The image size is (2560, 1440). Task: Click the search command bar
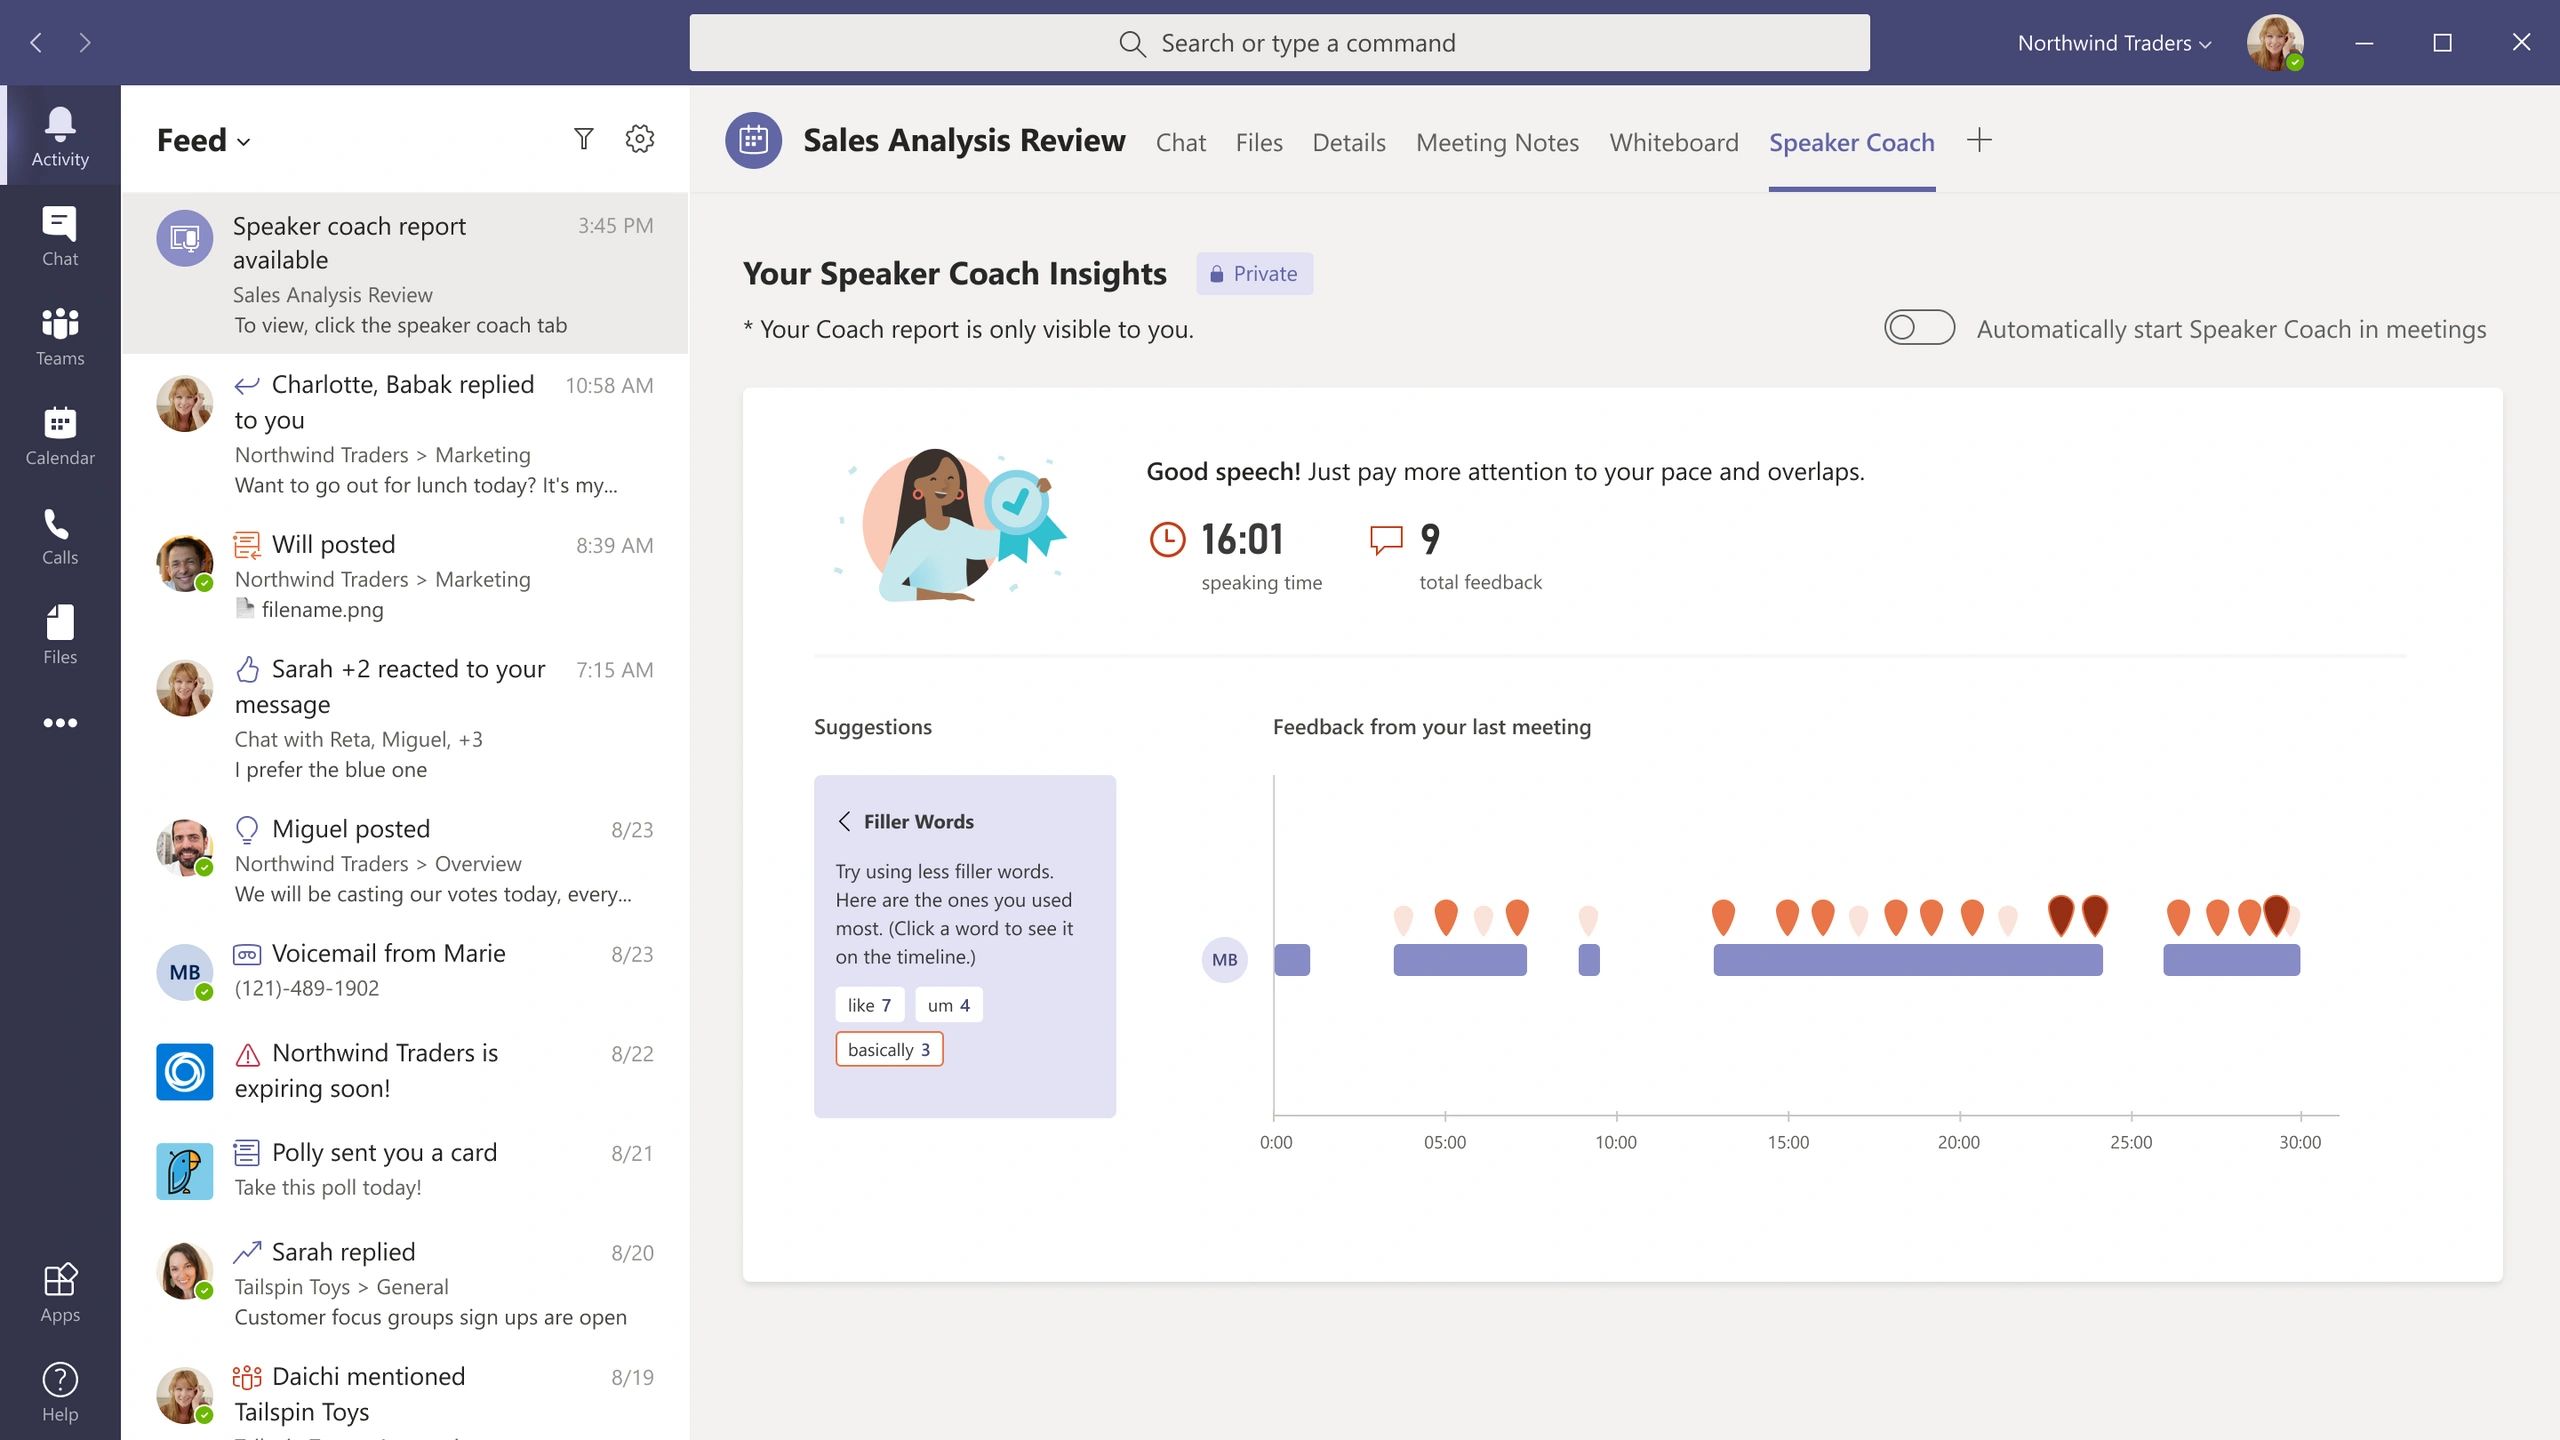[x=1280, y=42]
